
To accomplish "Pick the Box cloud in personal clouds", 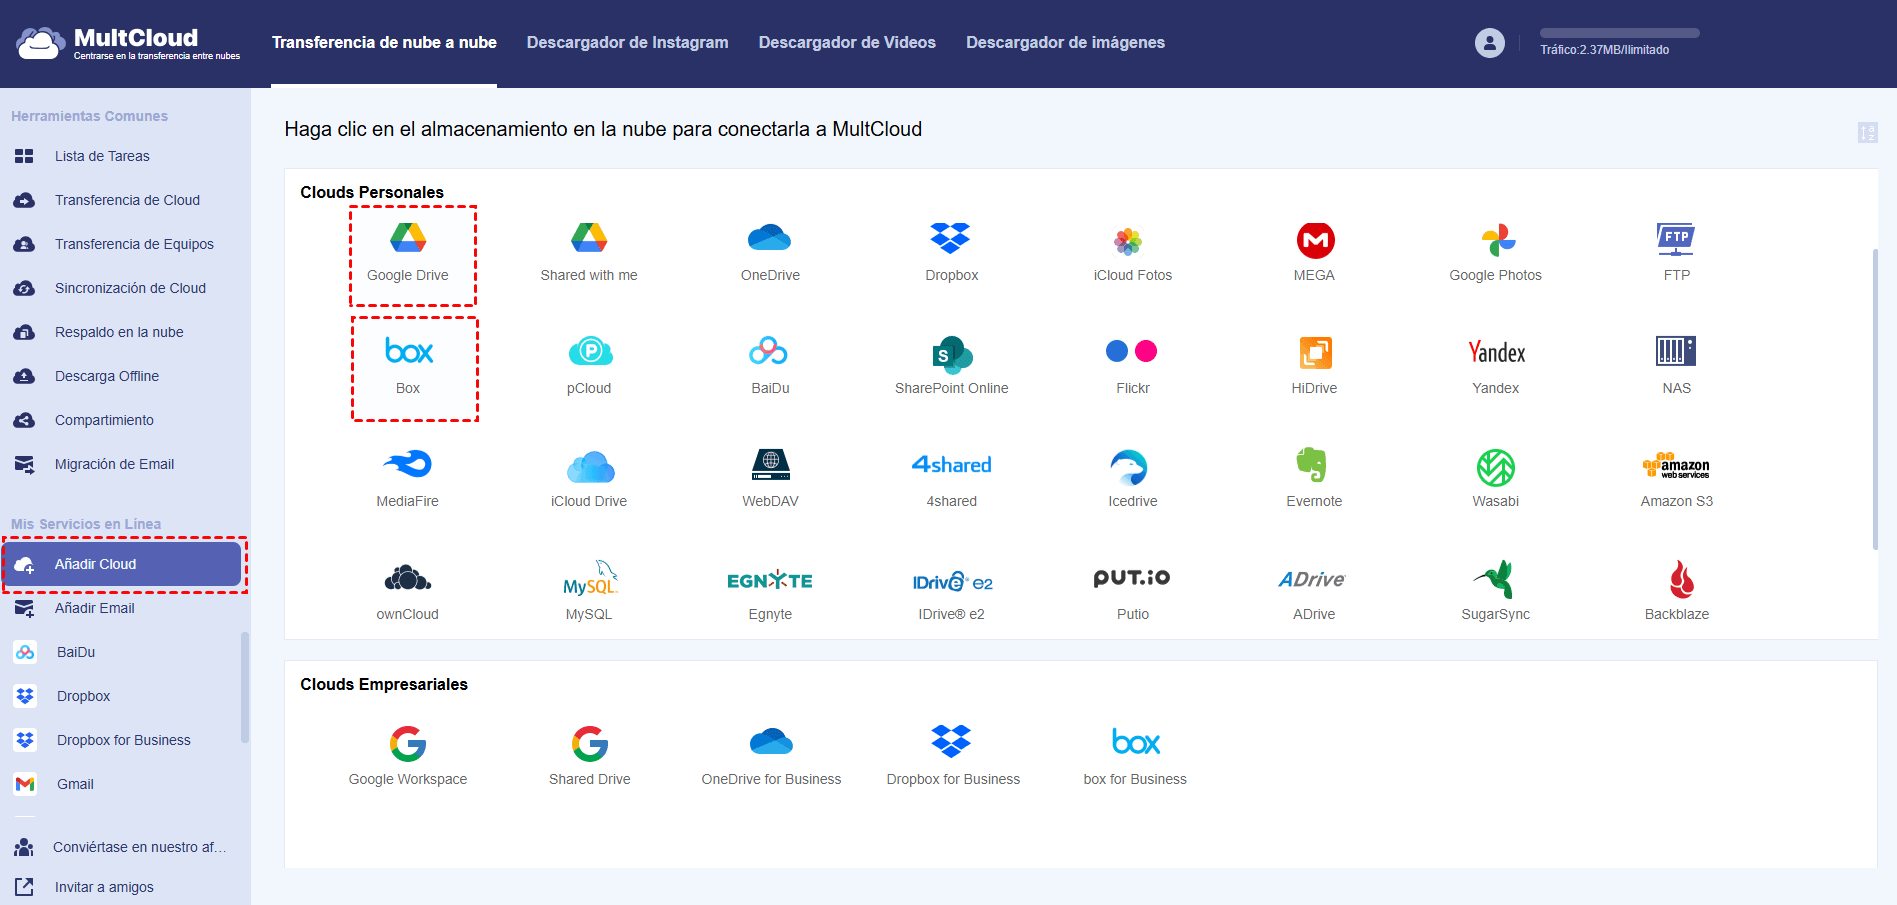I will click(408, 366).
